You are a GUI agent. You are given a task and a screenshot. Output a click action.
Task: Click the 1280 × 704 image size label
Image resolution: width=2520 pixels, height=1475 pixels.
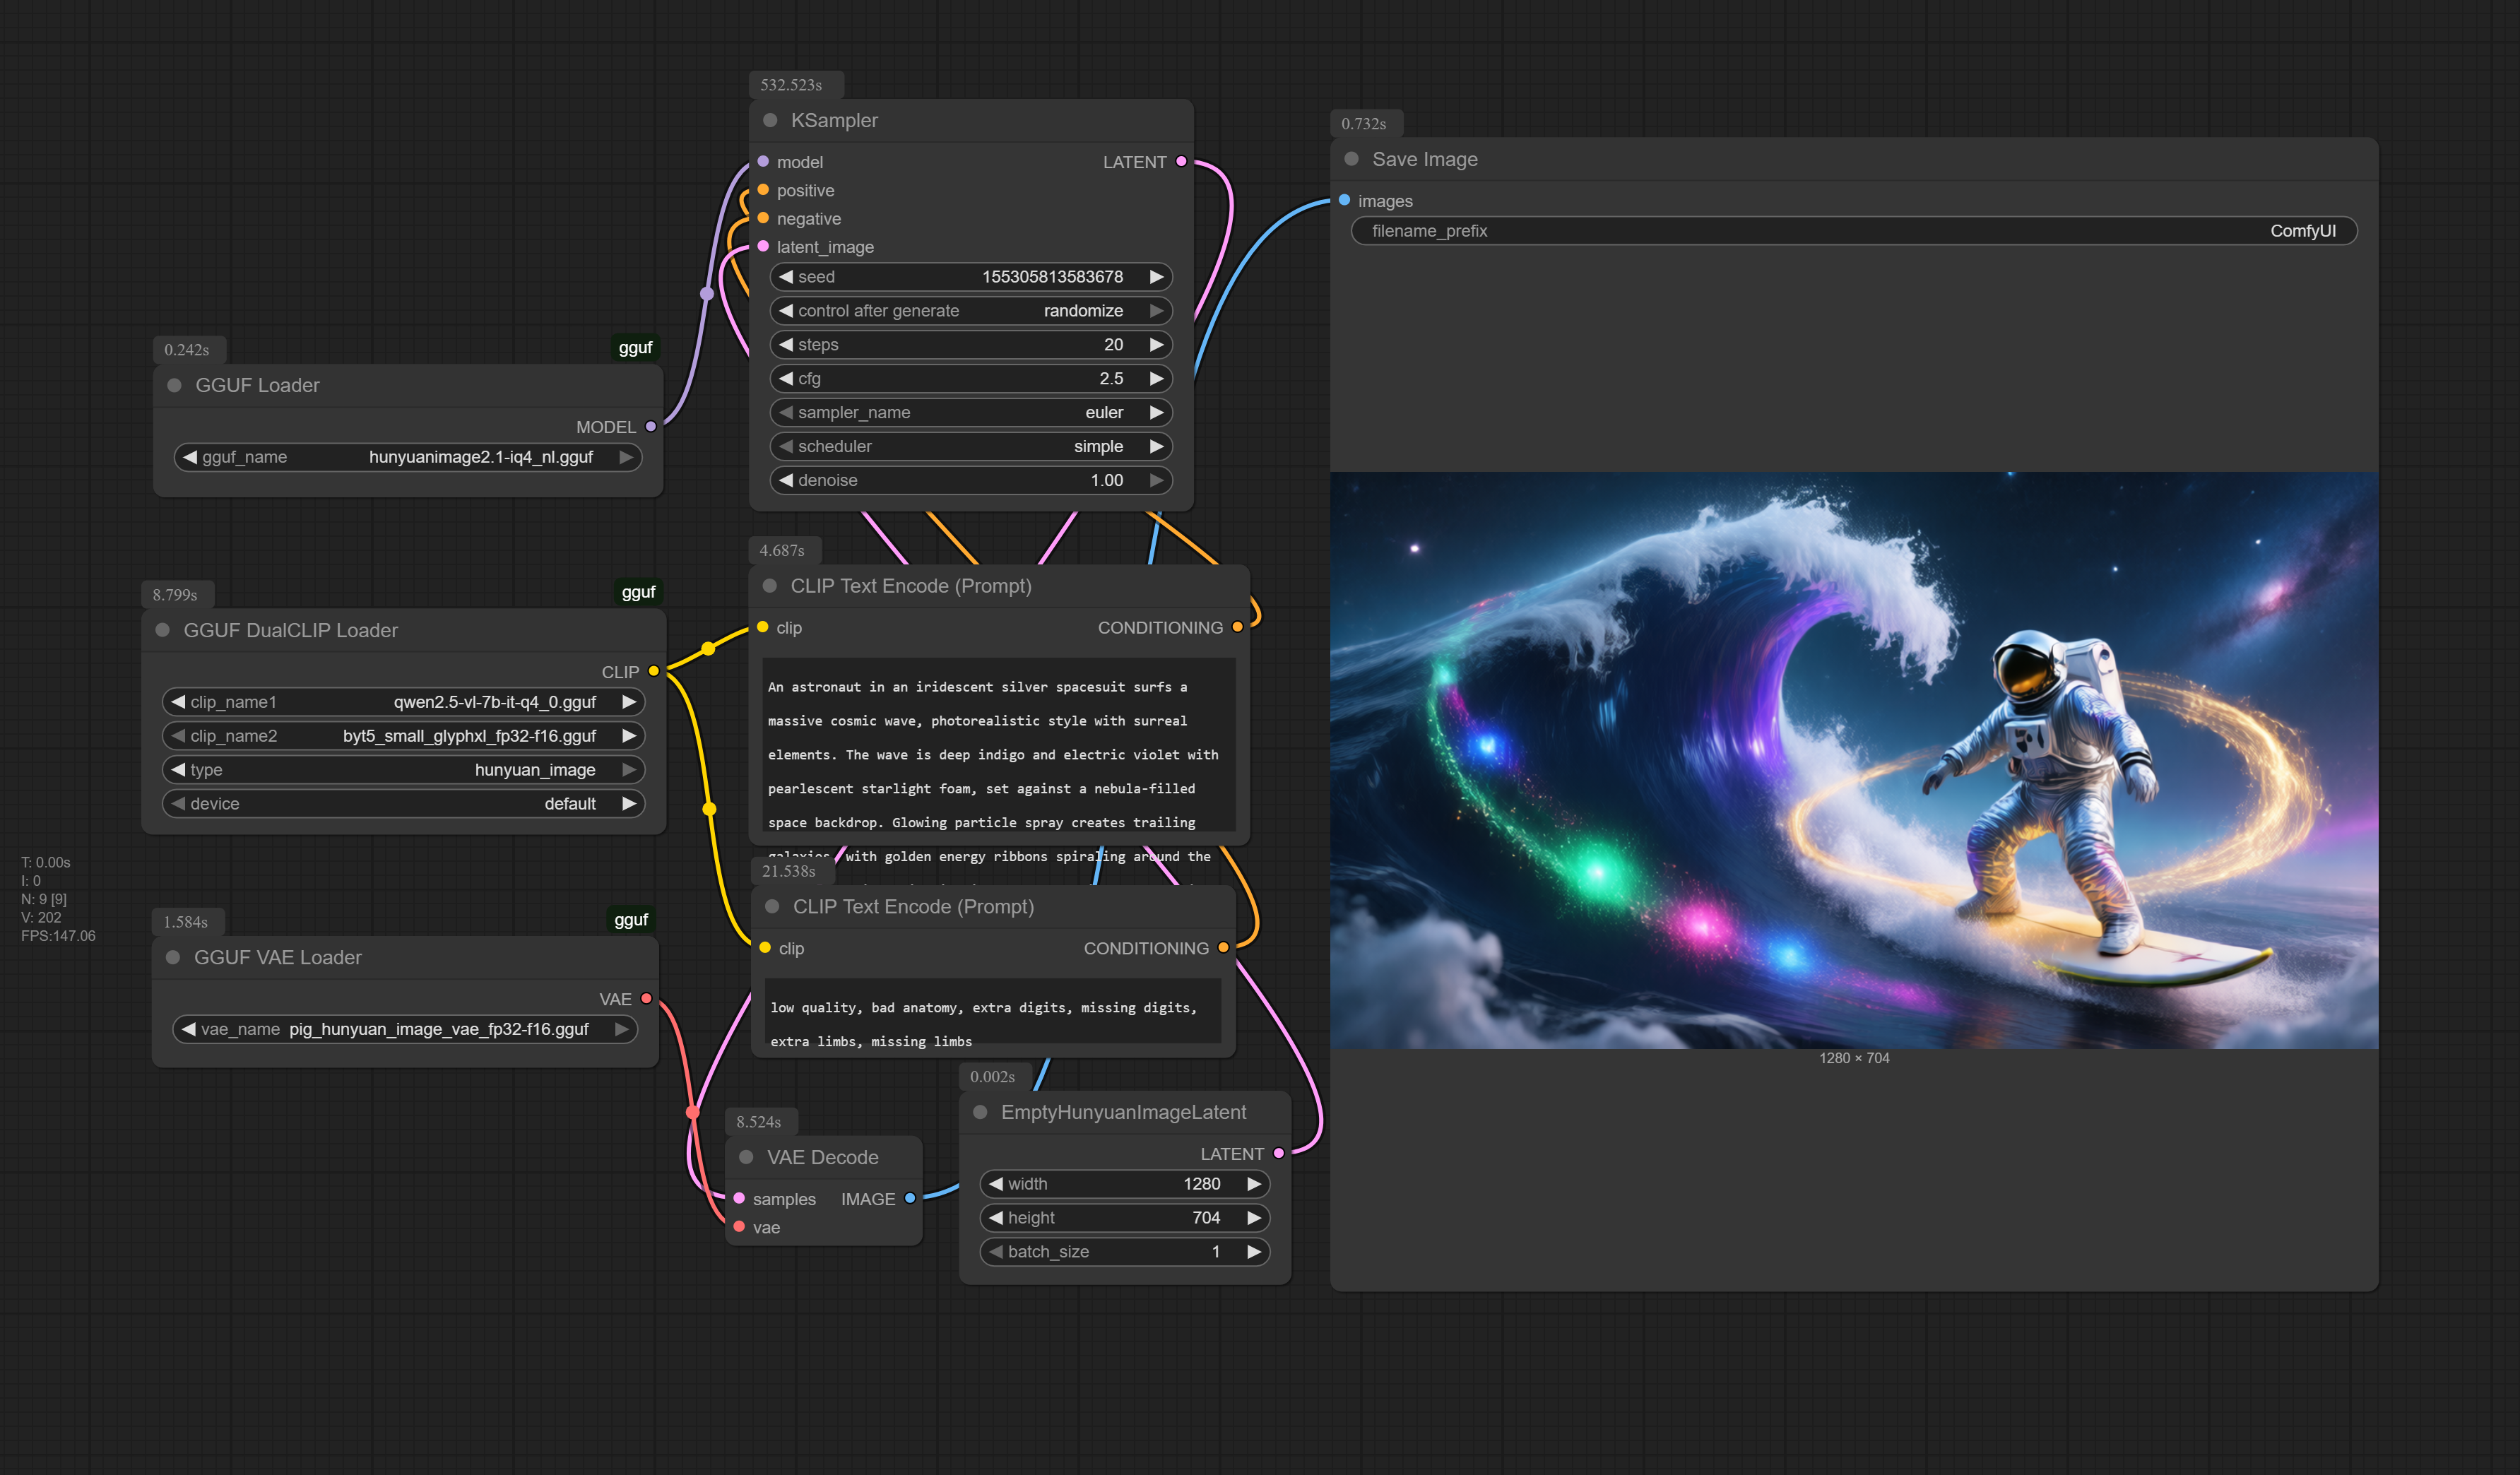pos(1854,1058)
